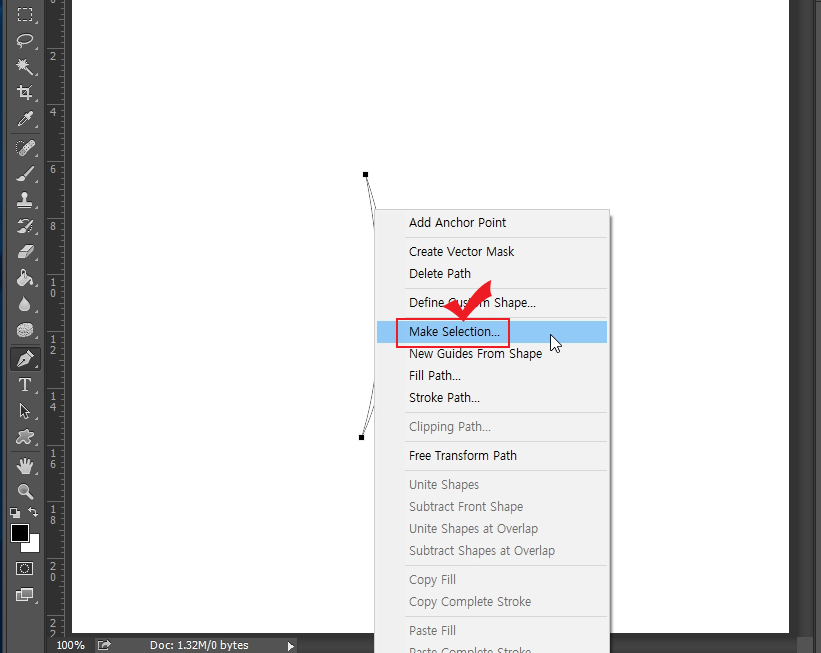The image size is (821, 653).
Task: Select the Custom Shape tool
Action: click(25, 437)
